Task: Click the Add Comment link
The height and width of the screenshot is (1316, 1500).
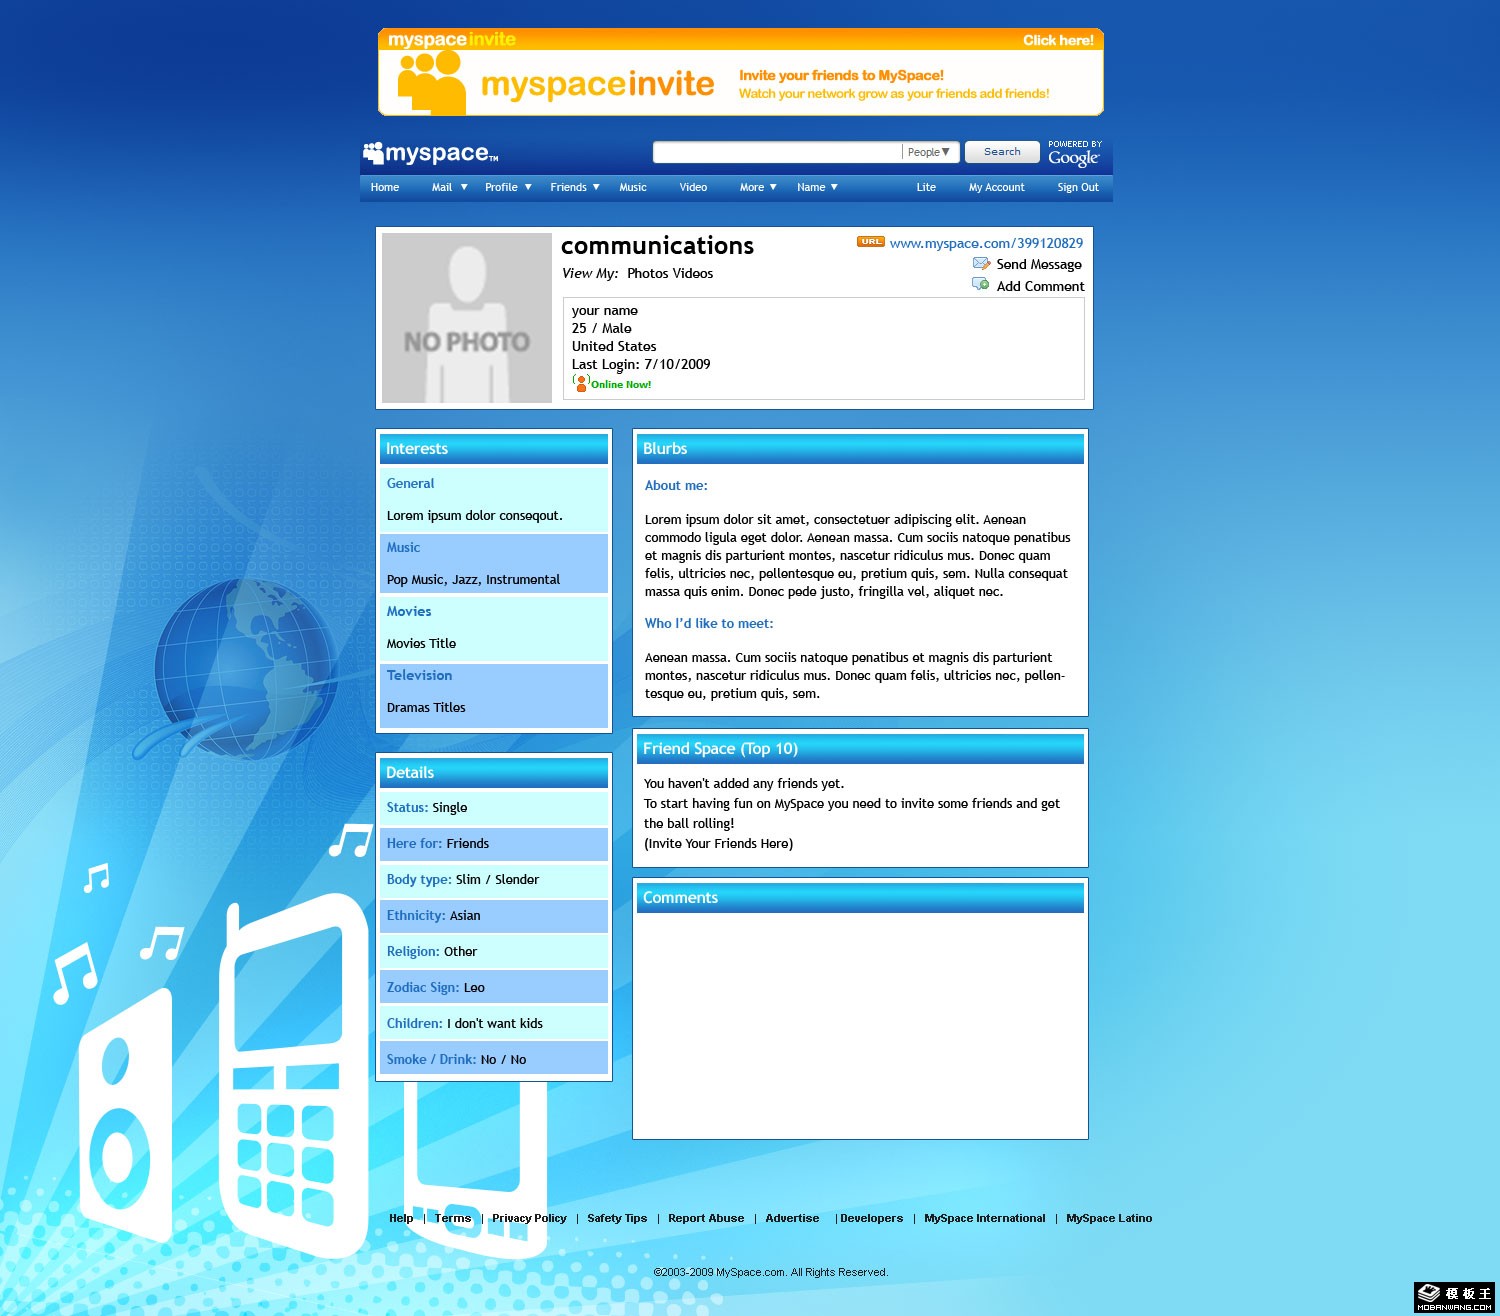Action: coord(1040,286)
